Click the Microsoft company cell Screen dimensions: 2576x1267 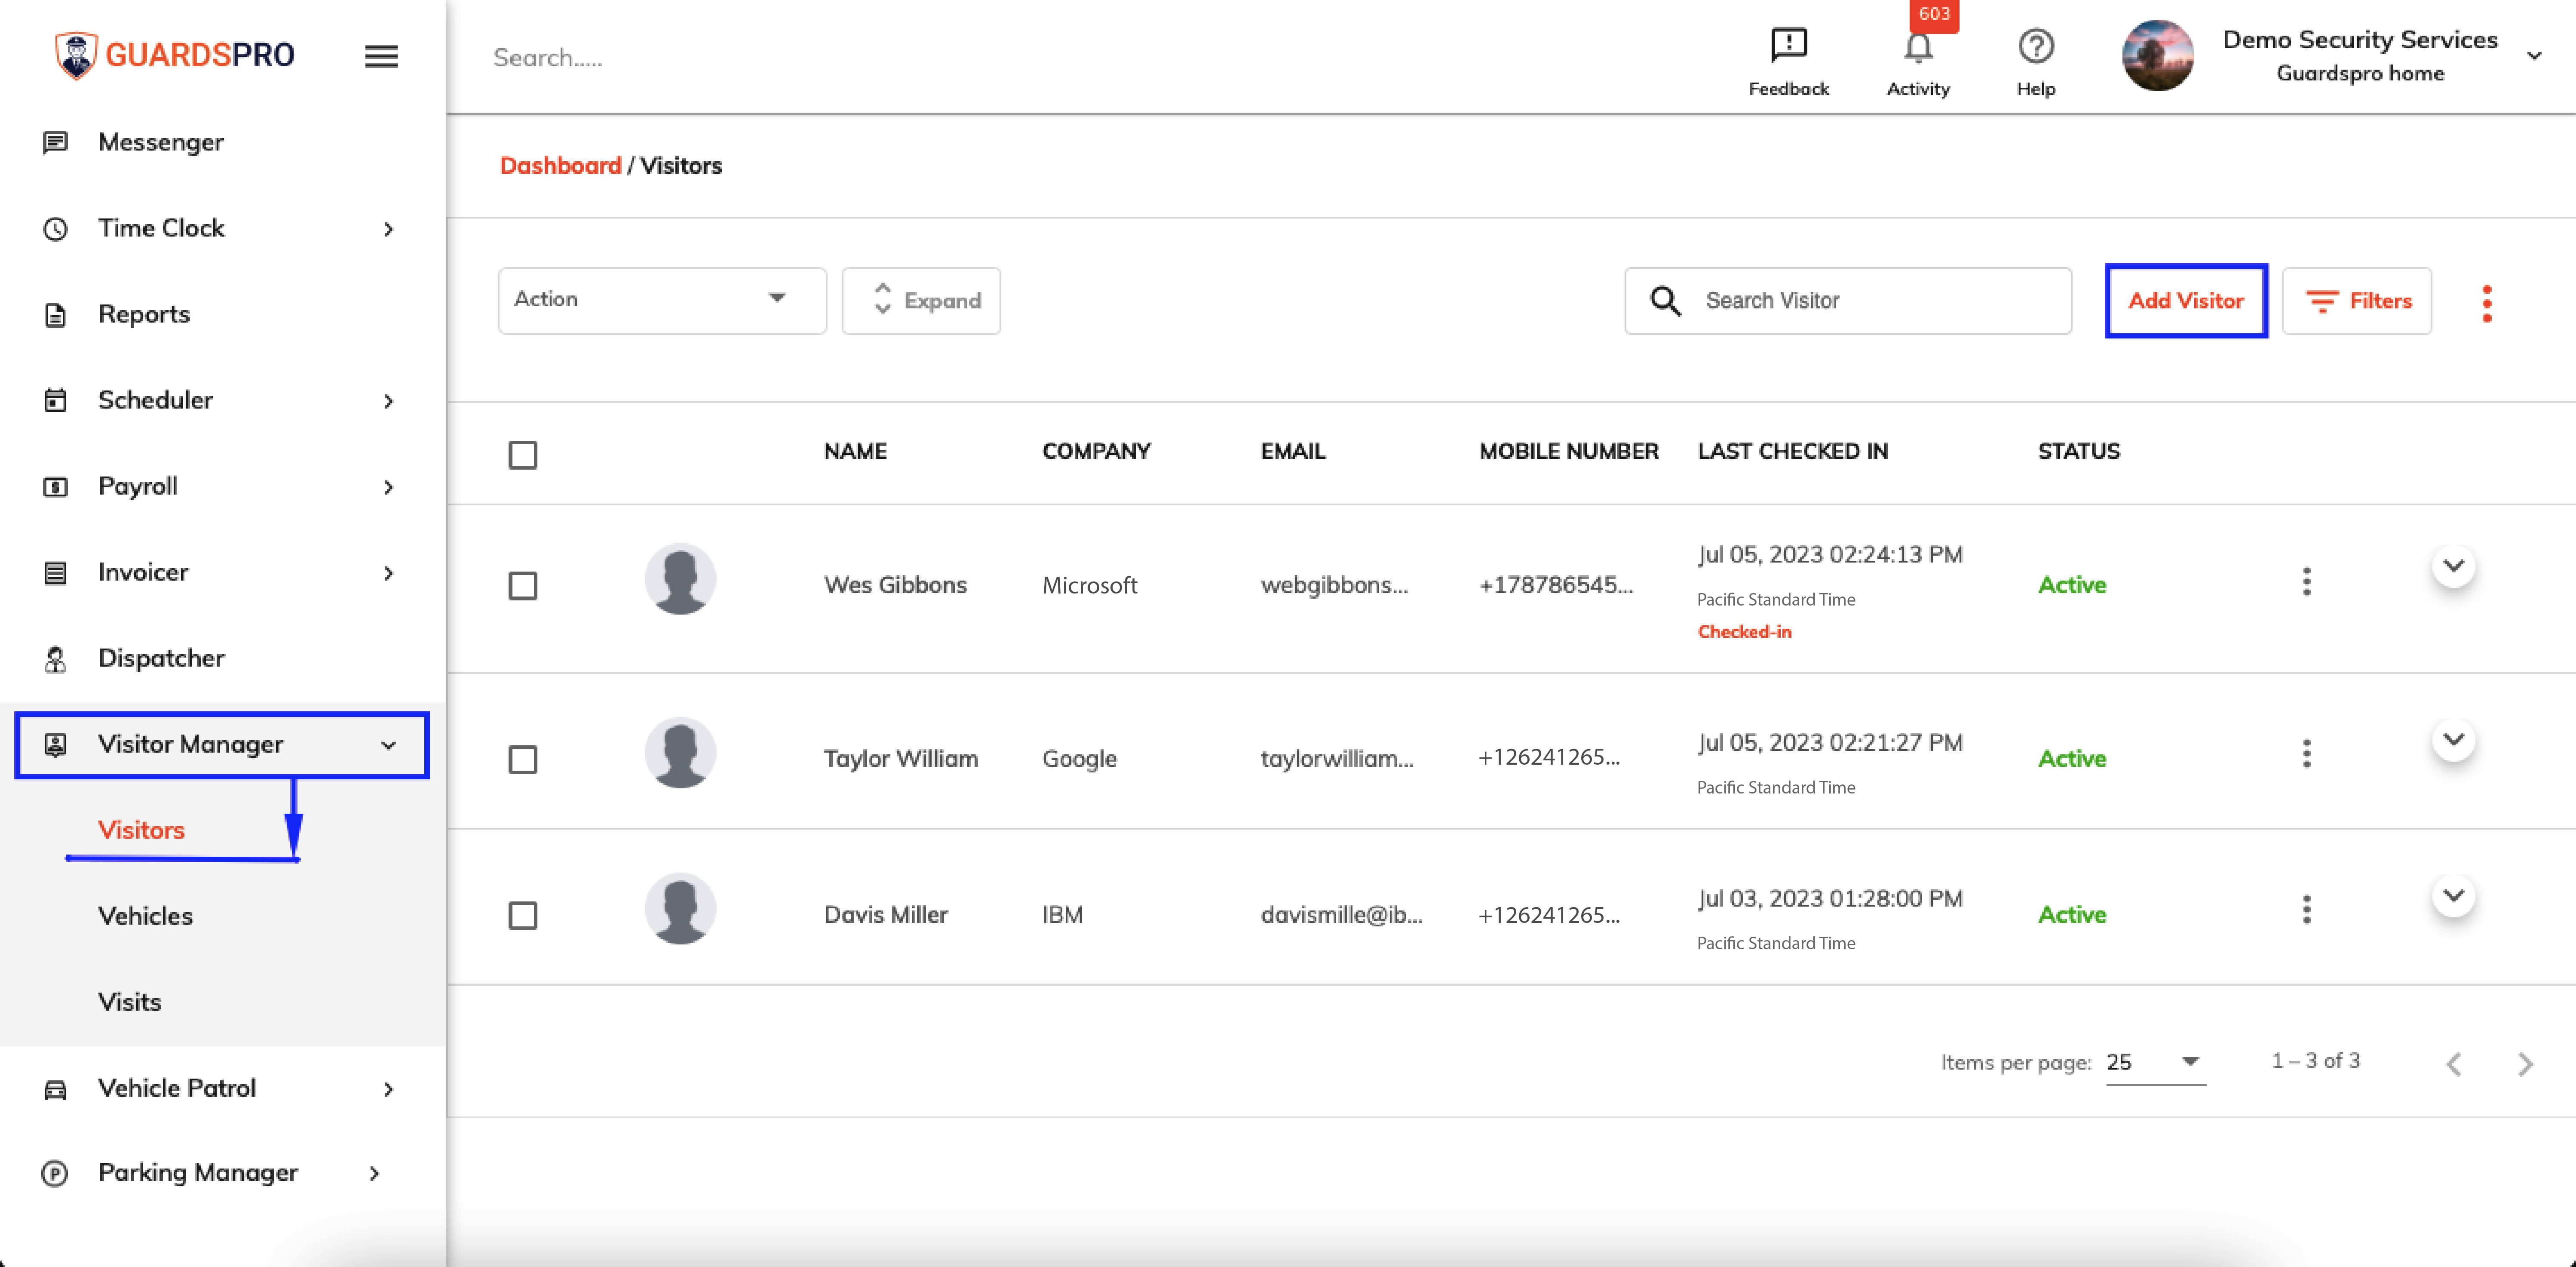click(1089, 586)
